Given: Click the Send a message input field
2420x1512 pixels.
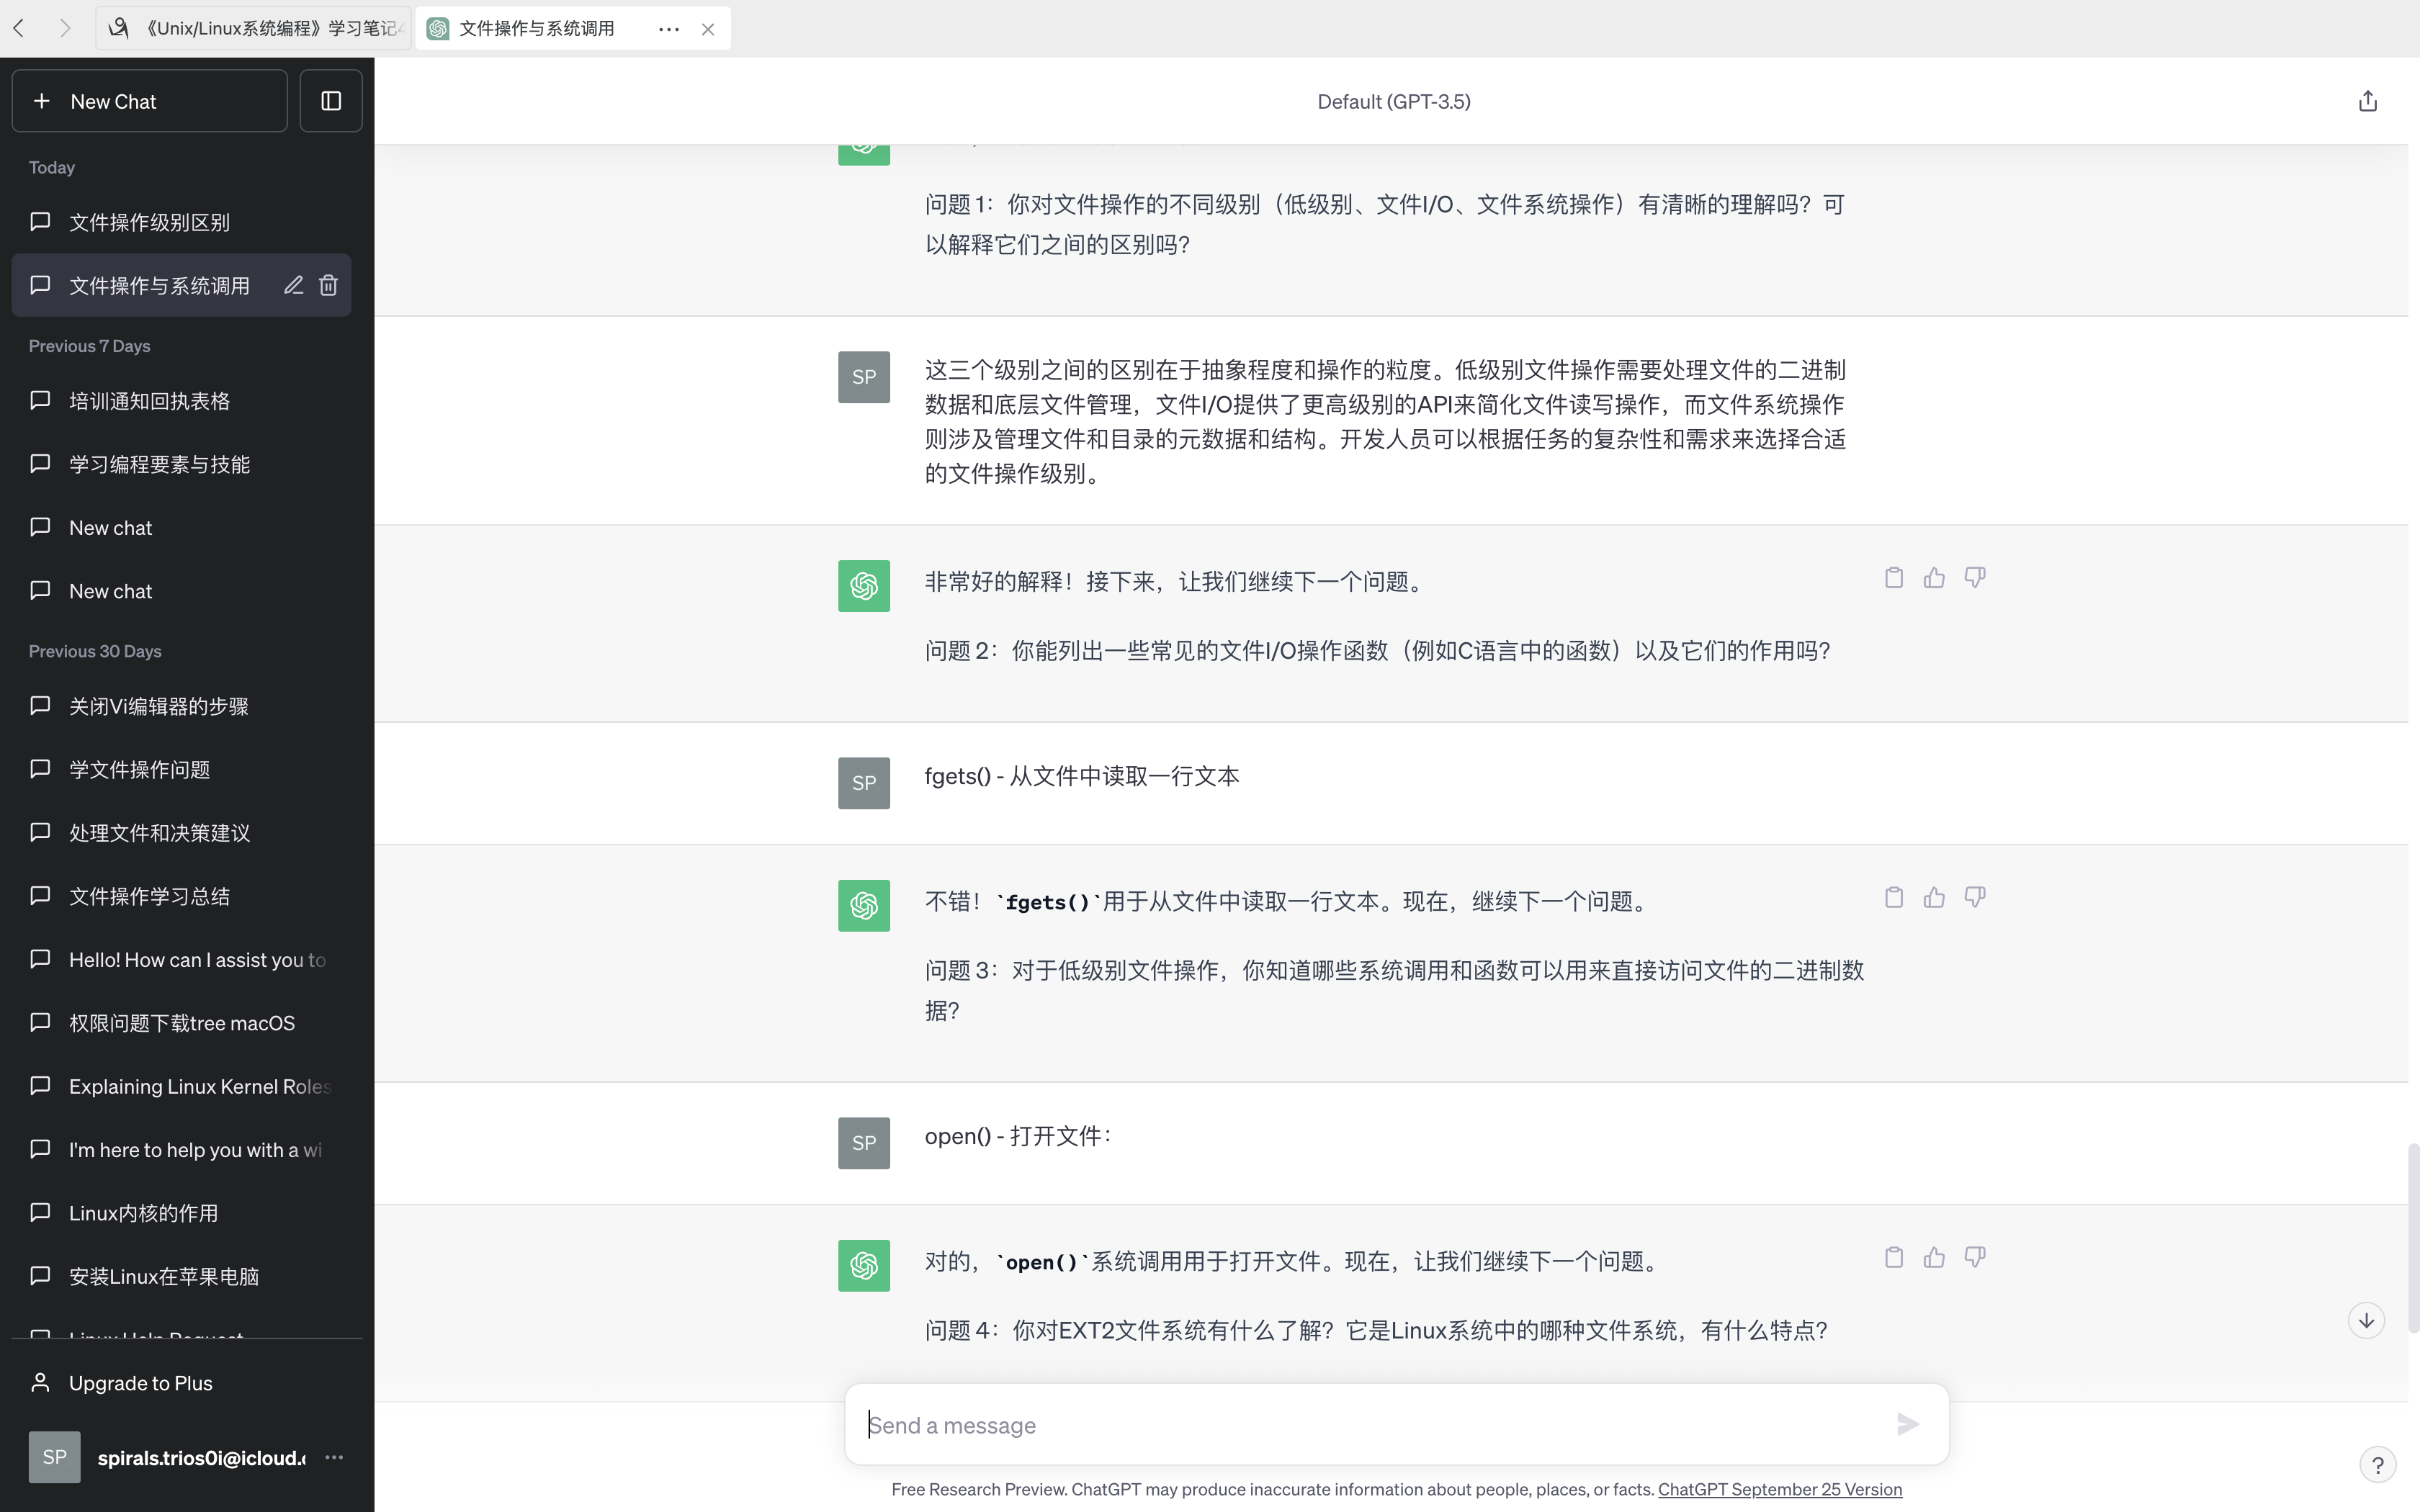Looking at the screenshot, I should 1370,1425.
